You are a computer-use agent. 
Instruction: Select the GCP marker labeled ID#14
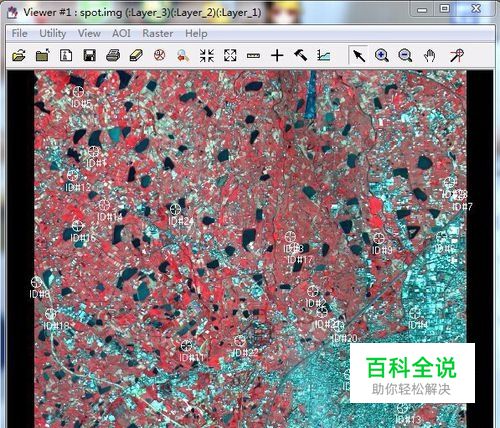point(104,204)
